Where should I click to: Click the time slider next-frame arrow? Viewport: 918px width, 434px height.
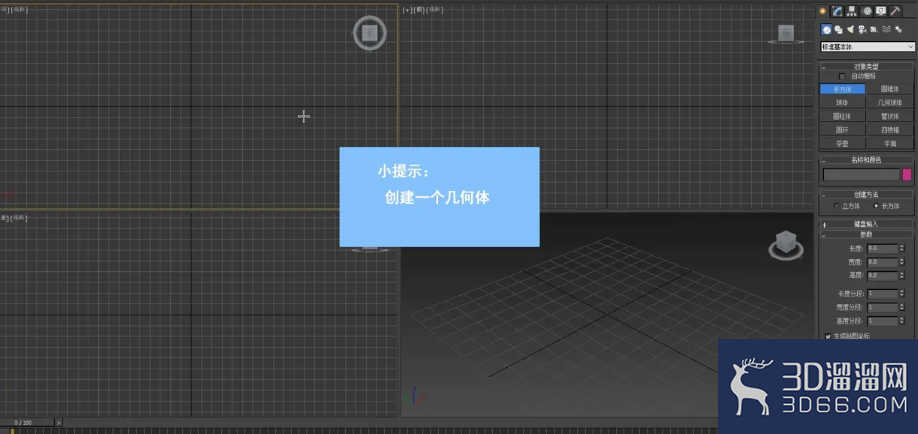point(59,422)
